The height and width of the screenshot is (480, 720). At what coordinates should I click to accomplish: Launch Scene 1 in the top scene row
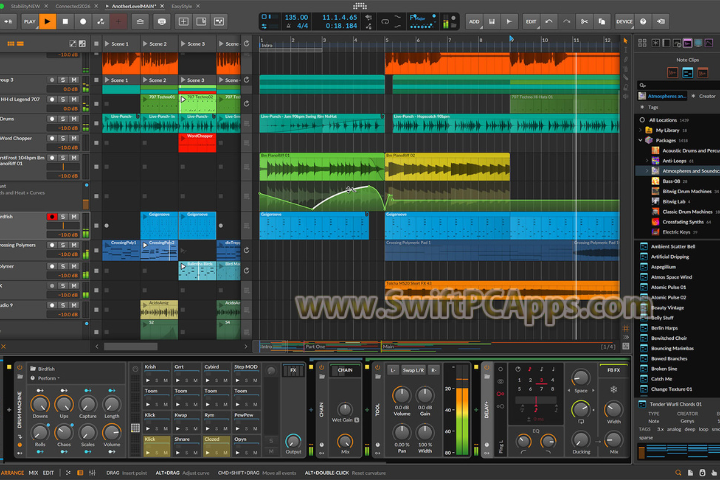(x=107, y=44)
